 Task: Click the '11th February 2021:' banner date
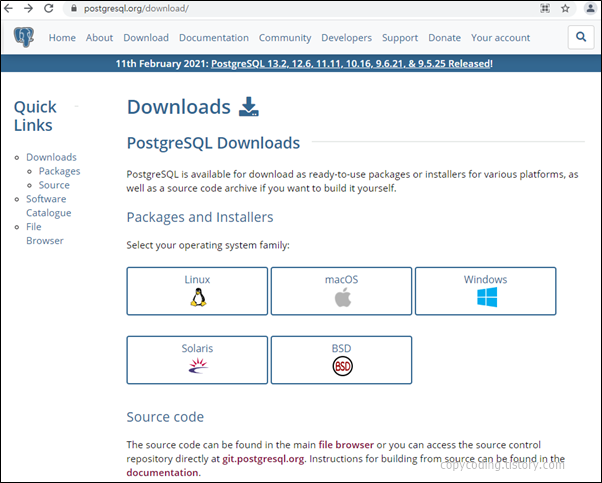click(x=162, y=63)
